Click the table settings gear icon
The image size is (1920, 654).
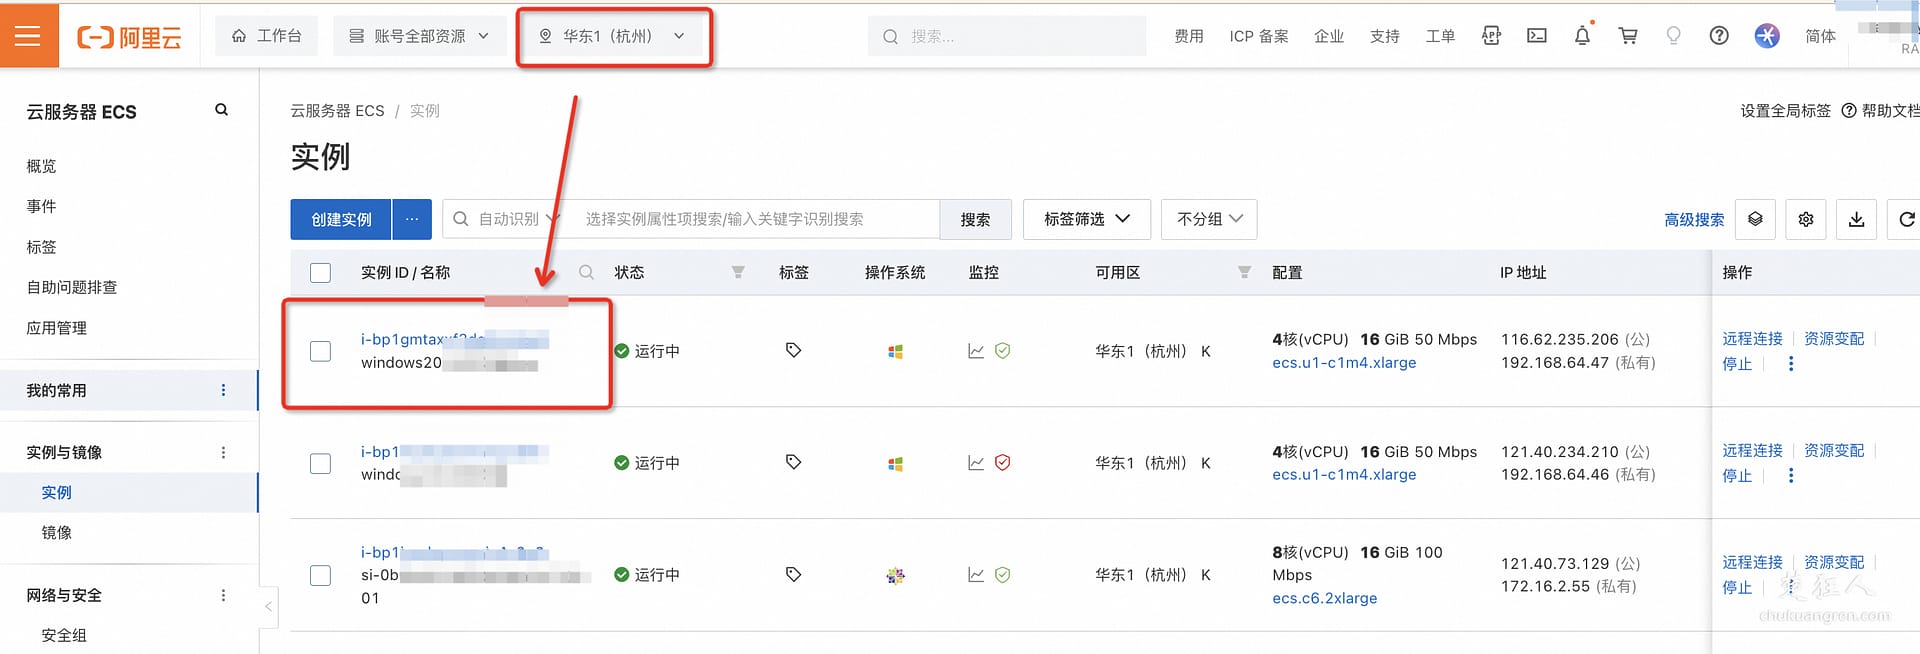[1806, 219]
